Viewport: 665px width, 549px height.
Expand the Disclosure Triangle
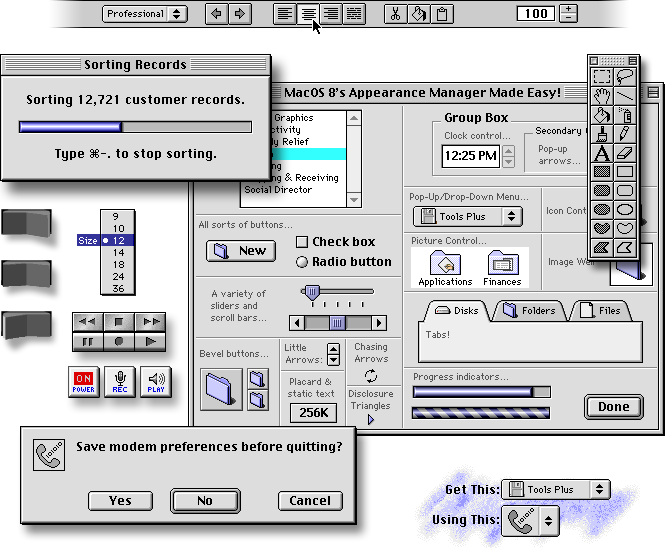click(x=371, y=420)
